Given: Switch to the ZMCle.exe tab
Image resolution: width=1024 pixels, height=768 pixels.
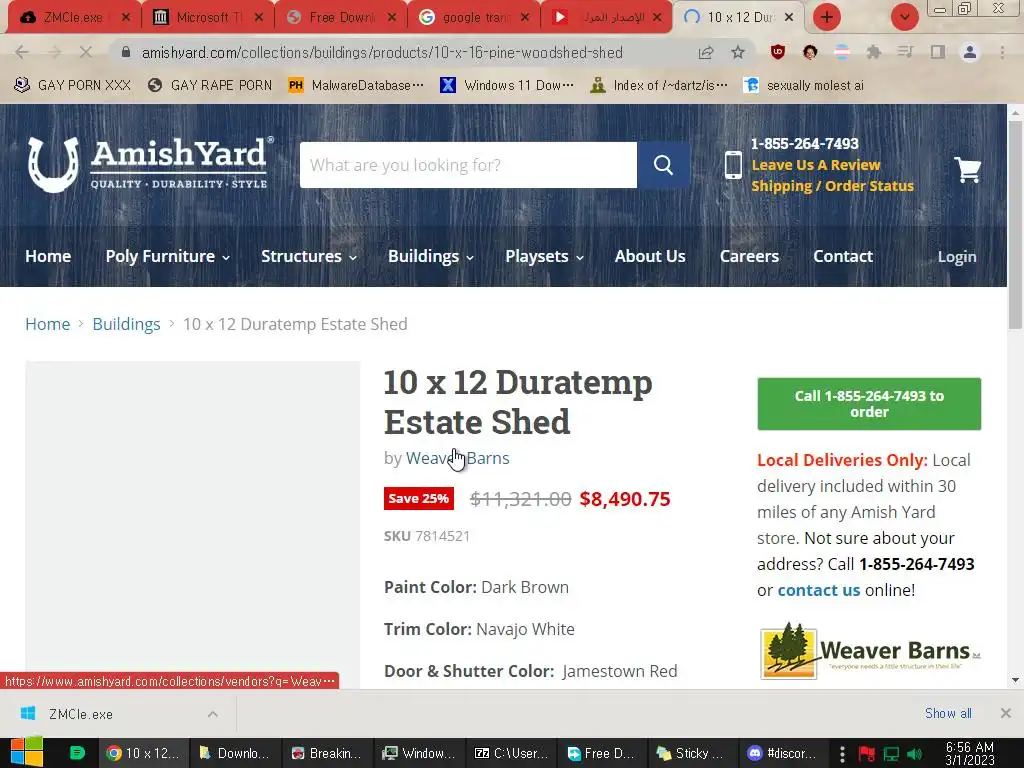Looking at the screenshot, I should pos(71,17).
